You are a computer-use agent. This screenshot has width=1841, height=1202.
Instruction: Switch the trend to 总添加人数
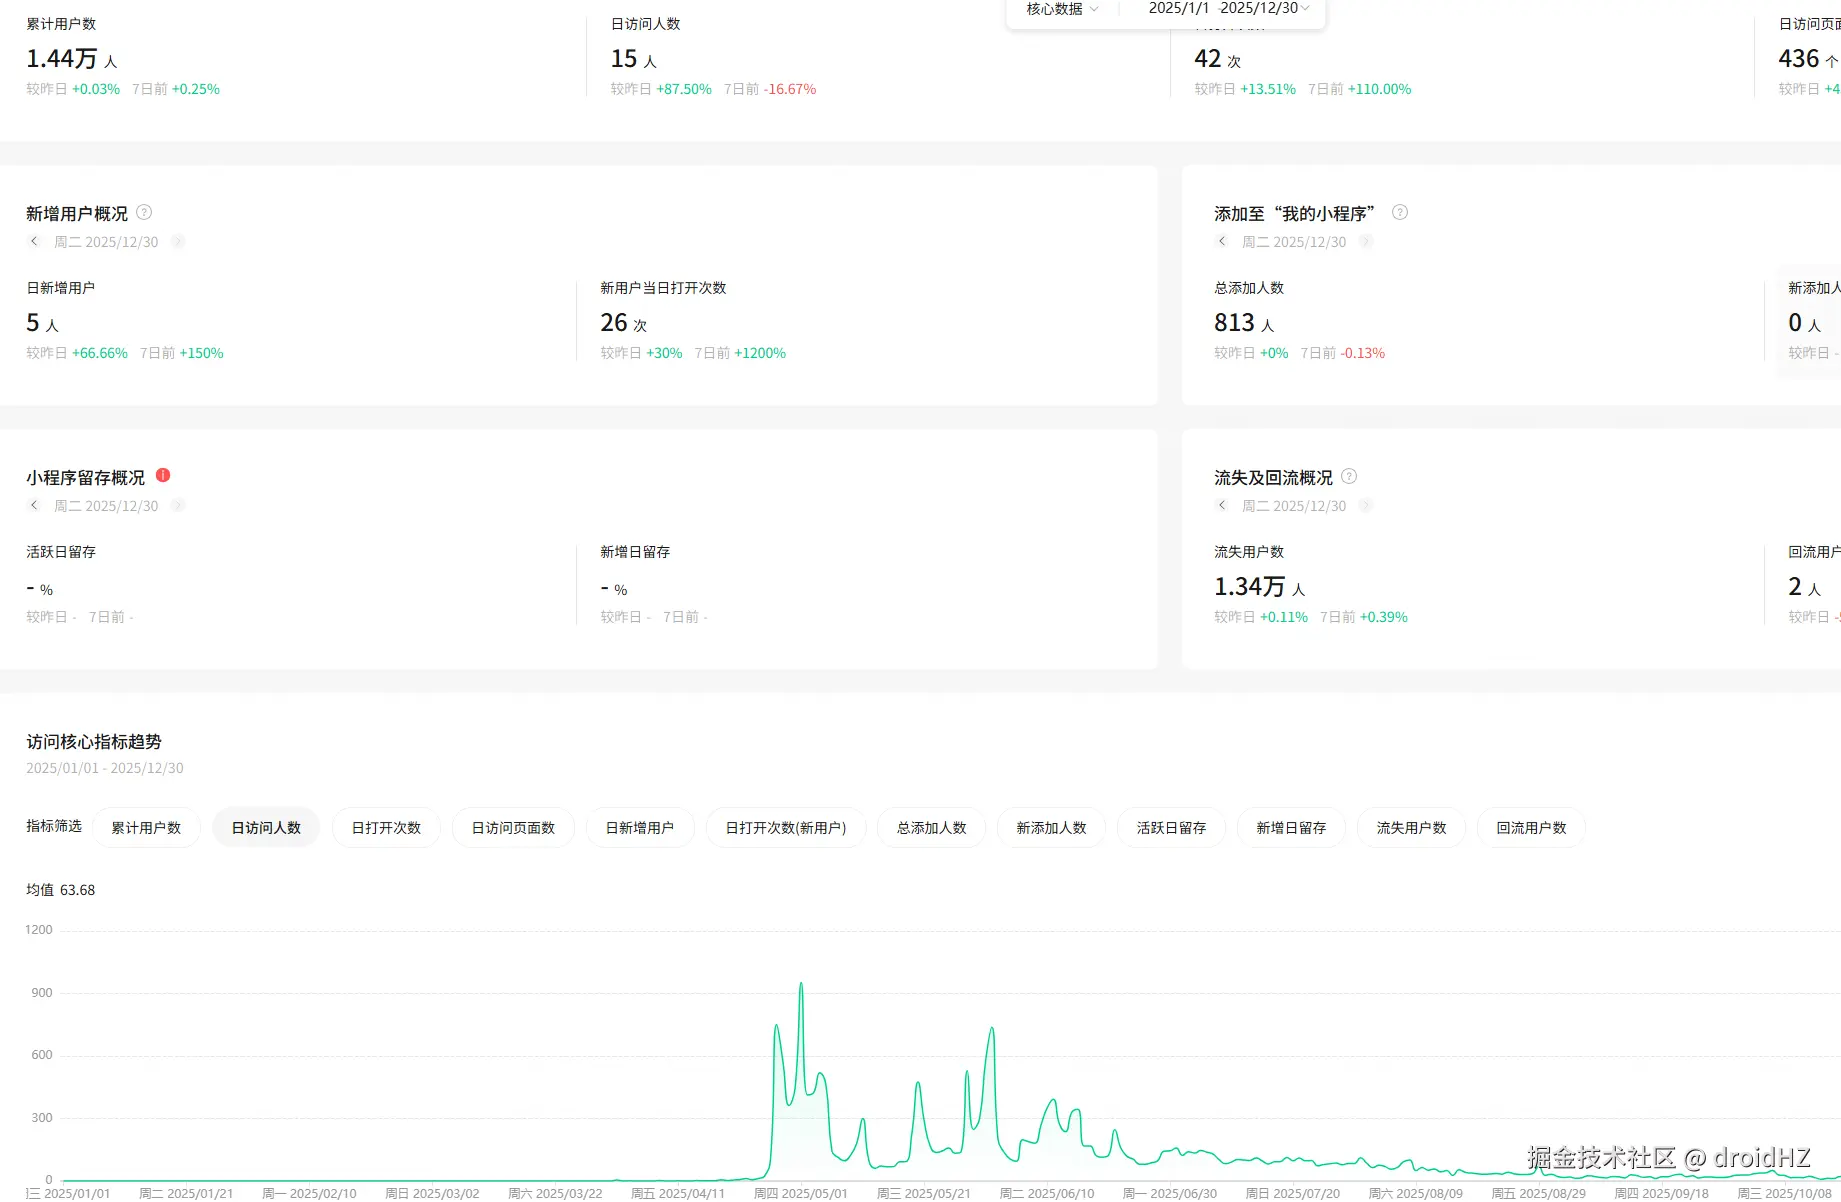click(931, 828)
